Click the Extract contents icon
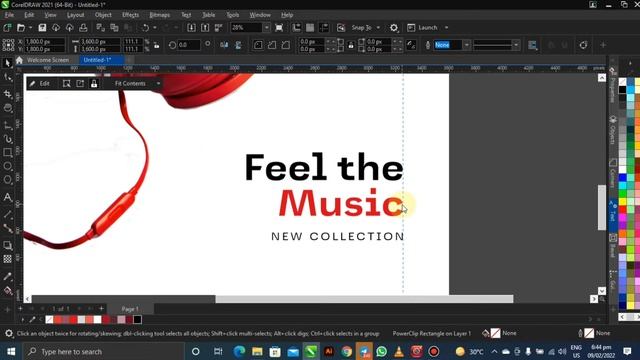This screenshot has height=360, width=640. (x=80, y=84)
